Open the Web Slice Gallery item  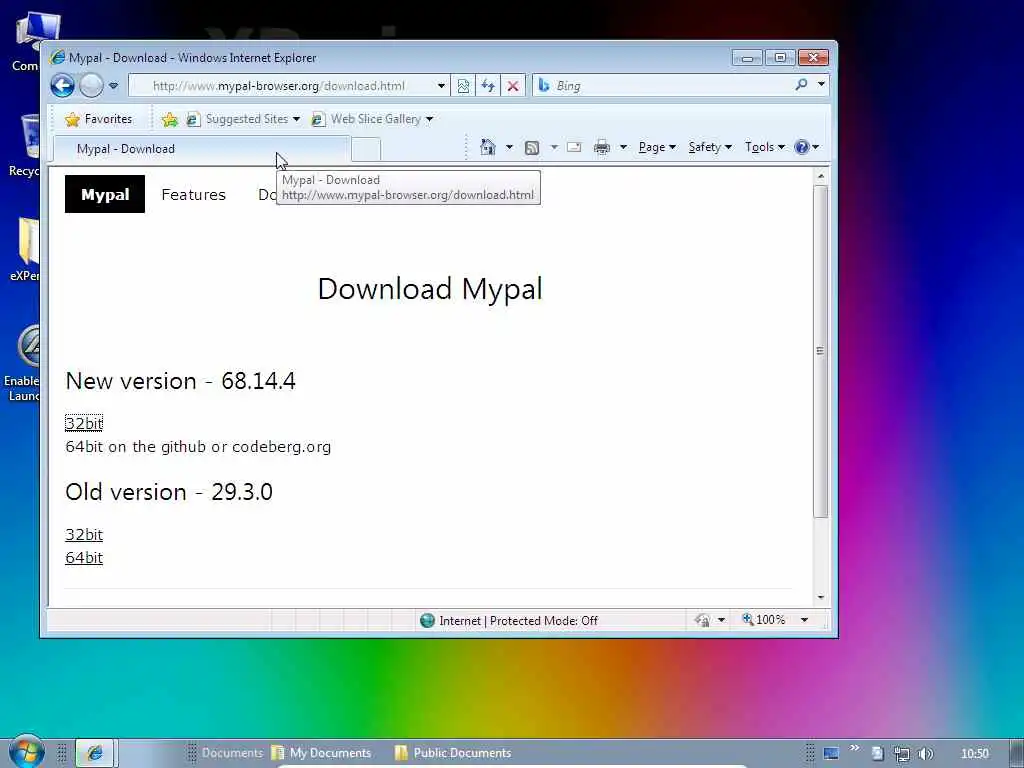pyautogui.click(x=372, y=119)
